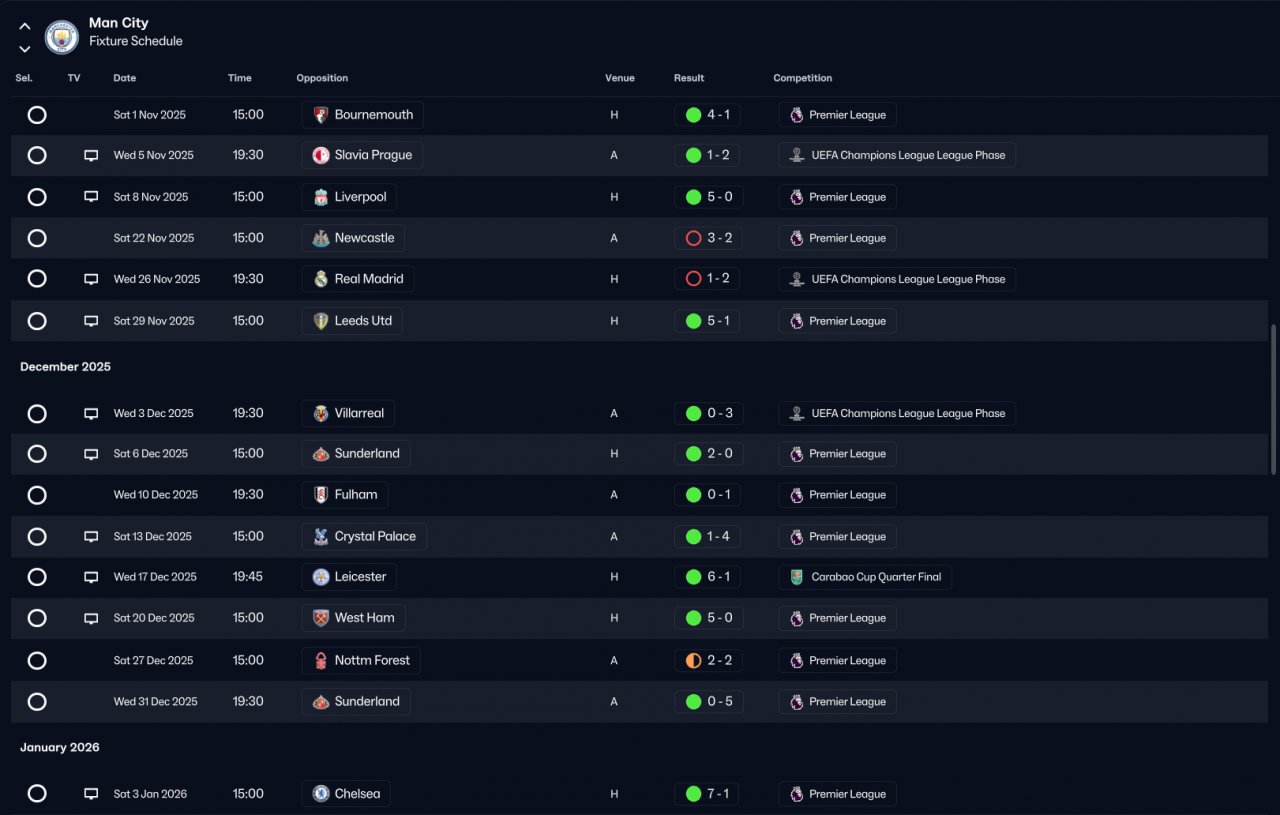The height and width of the screenshot is (815, 1280).
Task: Sort by the Competition column header
Action: coord(802,78)
